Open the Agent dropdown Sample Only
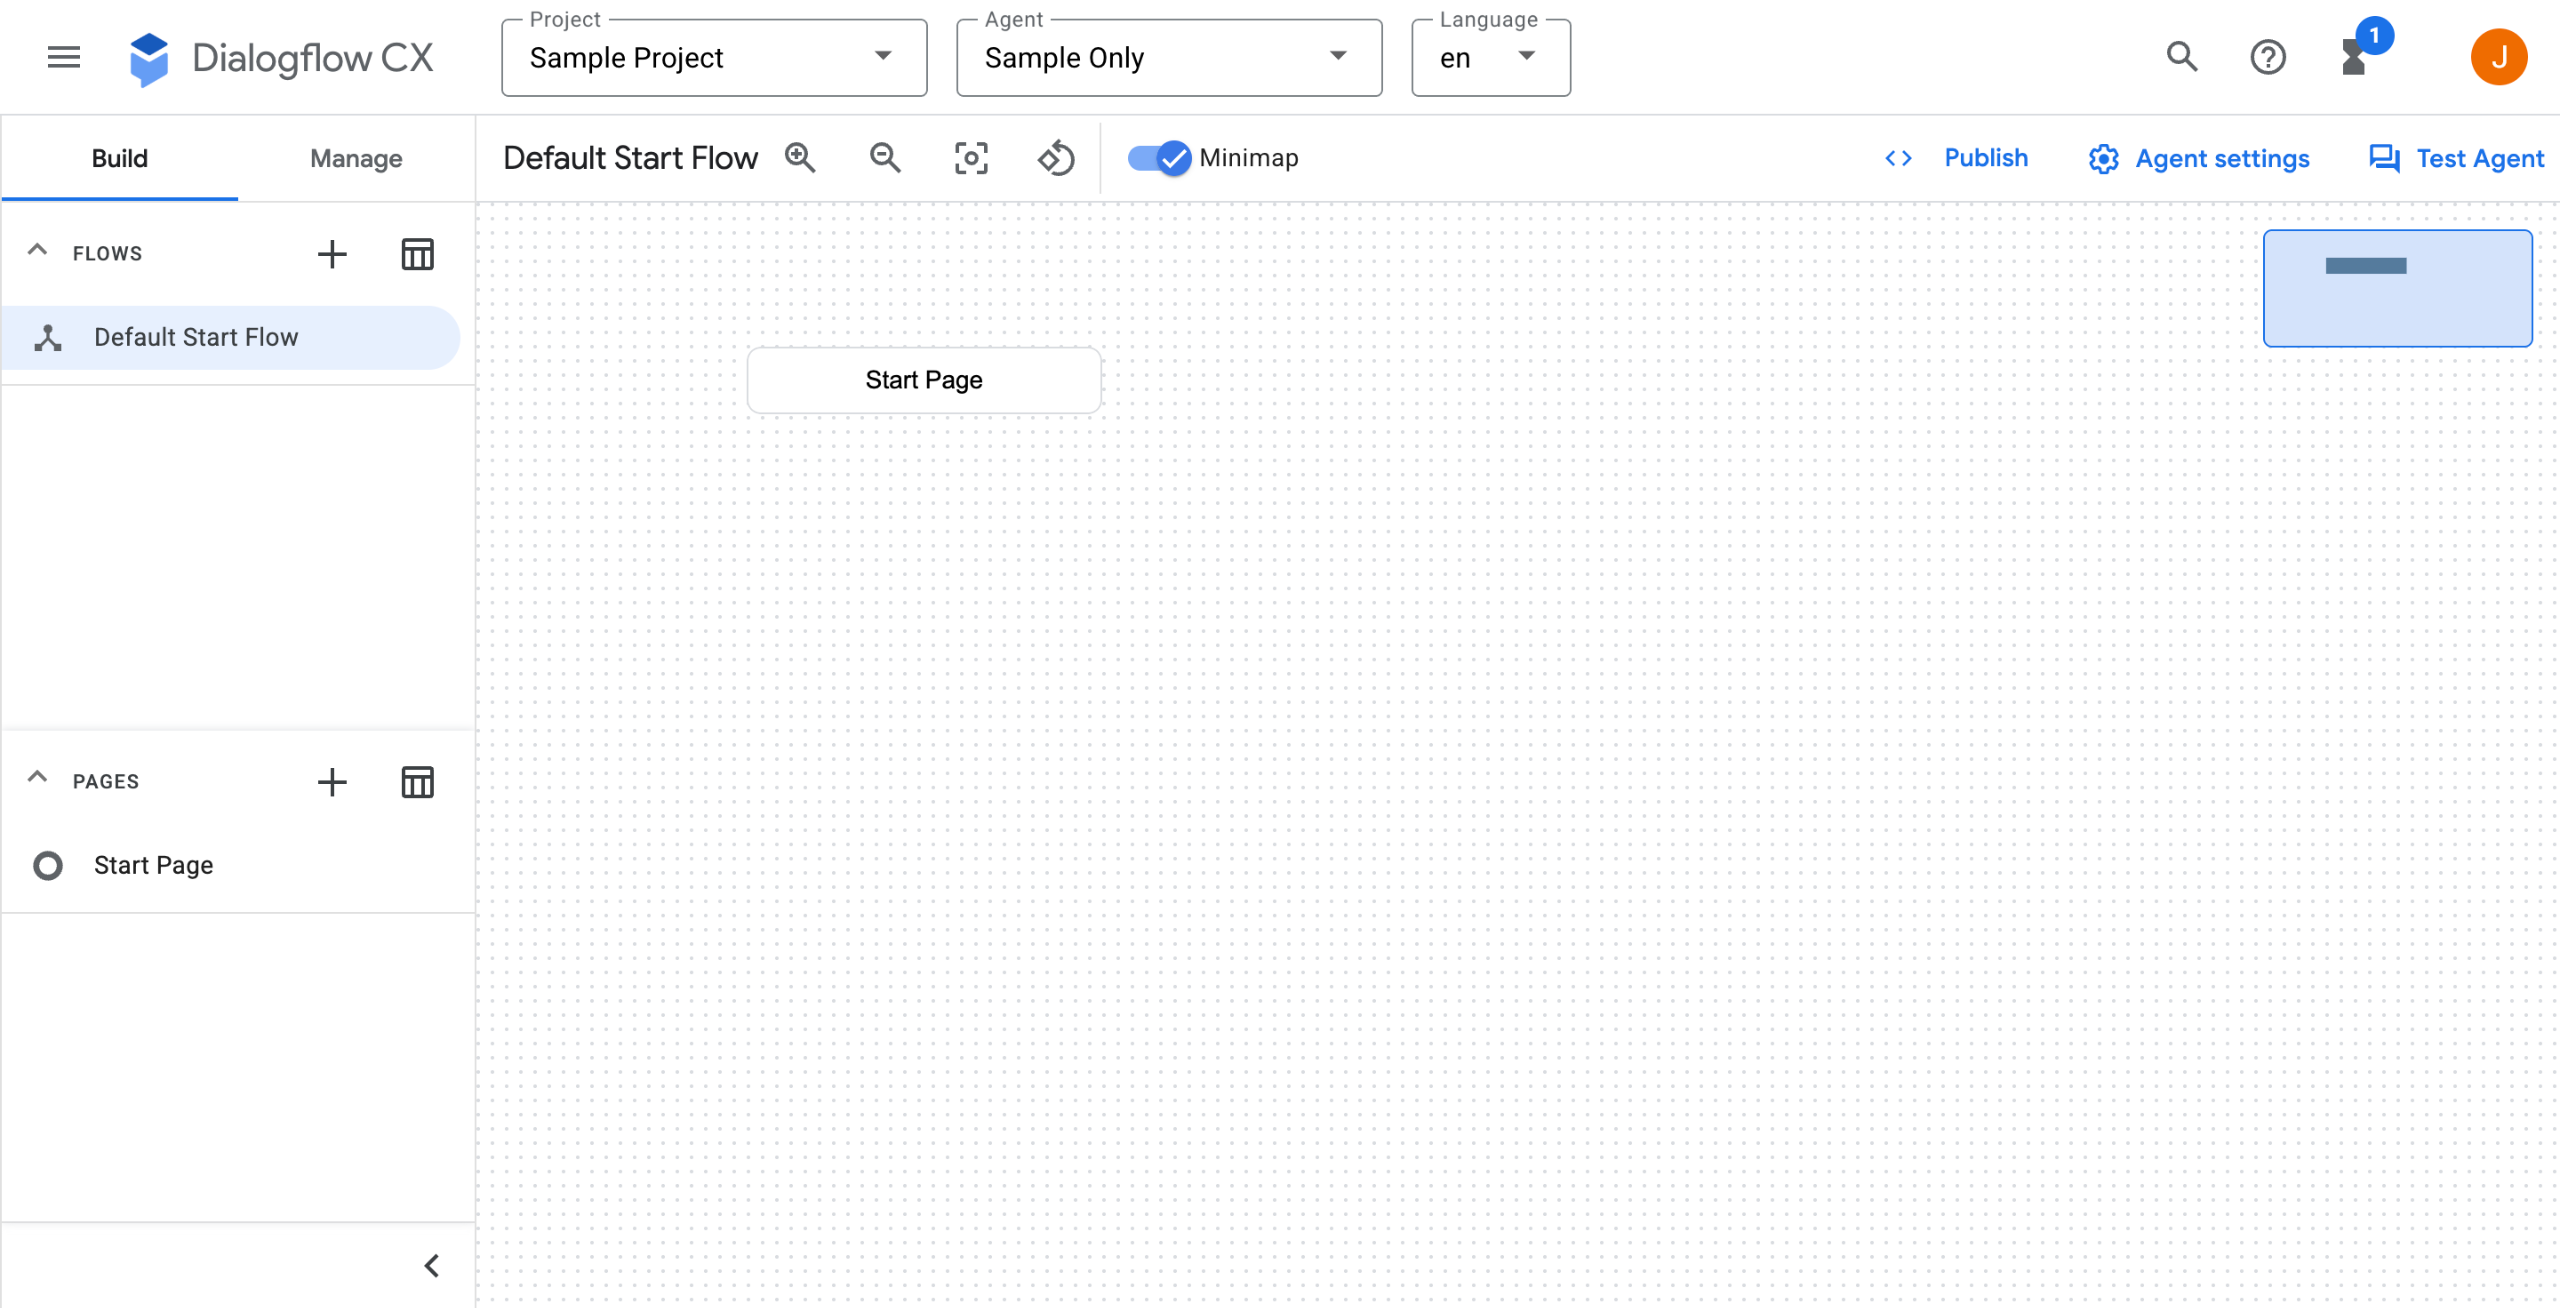This screenshot has width=2560, height=1308. pos(1169,58)
